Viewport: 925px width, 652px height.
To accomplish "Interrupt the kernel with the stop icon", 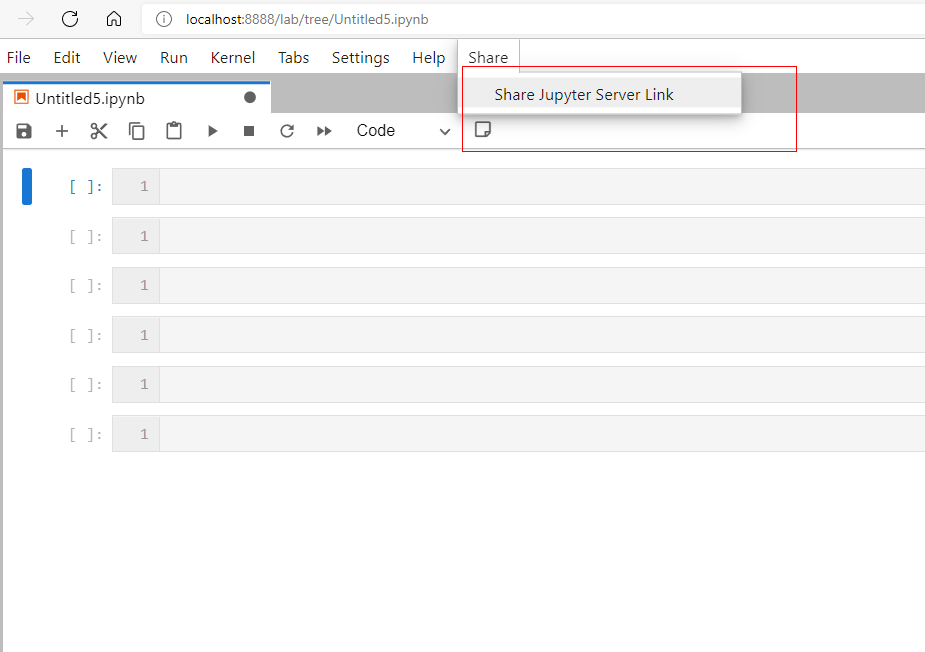I will 249,131.
